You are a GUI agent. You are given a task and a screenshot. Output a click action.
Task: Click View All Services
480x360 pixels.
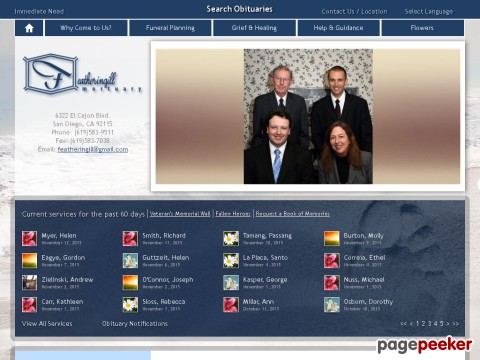(47, 324)
